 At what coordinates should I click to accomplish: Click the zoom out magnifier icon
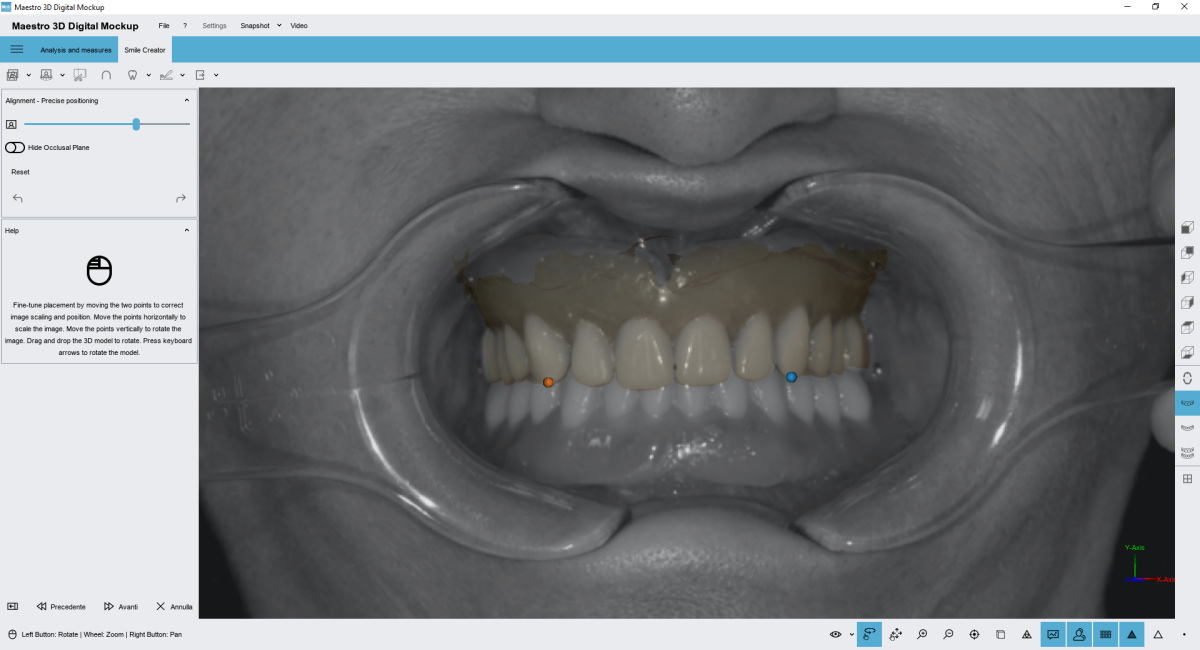coord(948,634)
